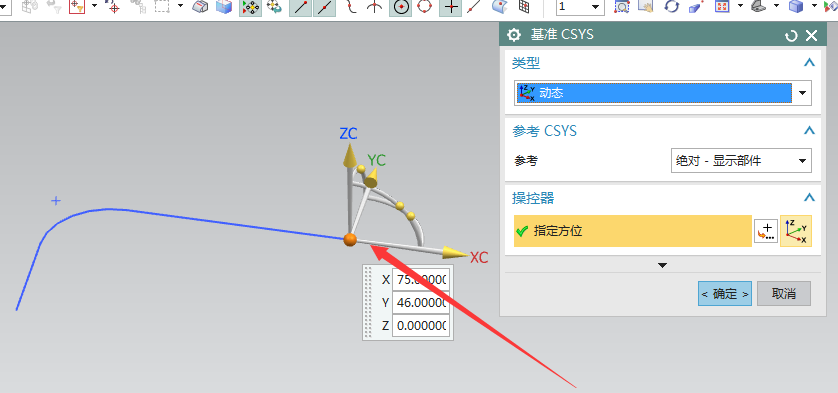
Task: Click the reset arrow in 基准 CSYS title
Action: tap(791, 36)
